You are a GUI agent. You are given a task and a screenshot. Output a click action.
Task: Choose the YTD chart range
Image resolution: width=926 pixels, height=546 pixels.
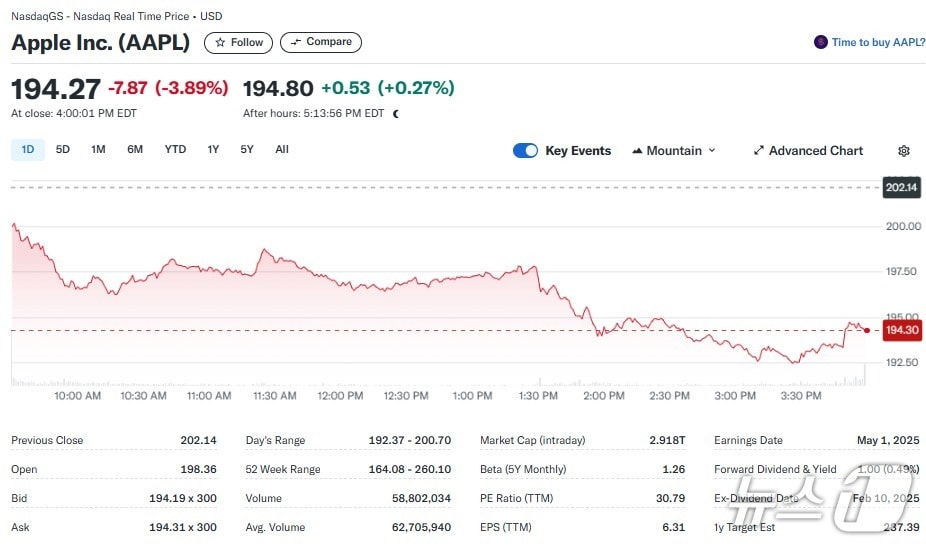175,150
